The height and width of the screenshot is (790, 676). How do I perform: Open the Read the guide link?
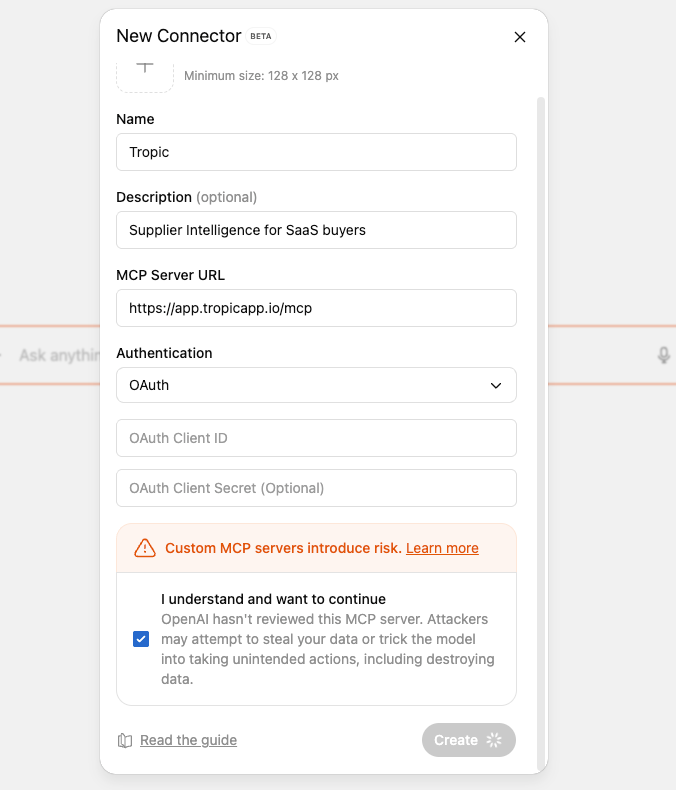(188, 740)
